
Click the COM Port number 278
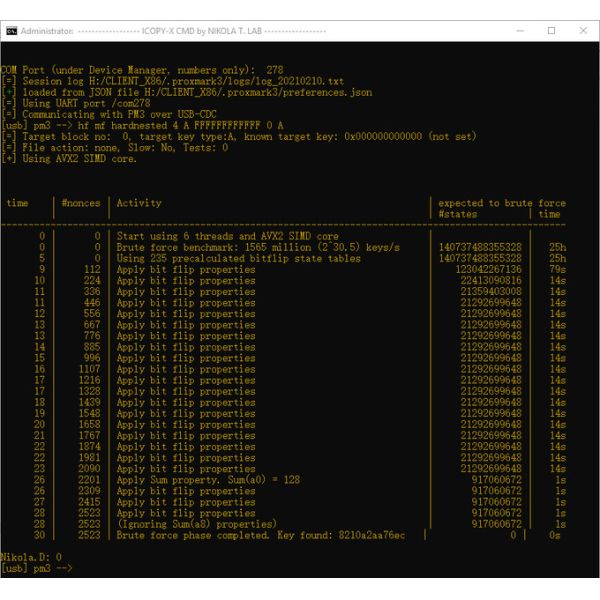click(276, 70)
